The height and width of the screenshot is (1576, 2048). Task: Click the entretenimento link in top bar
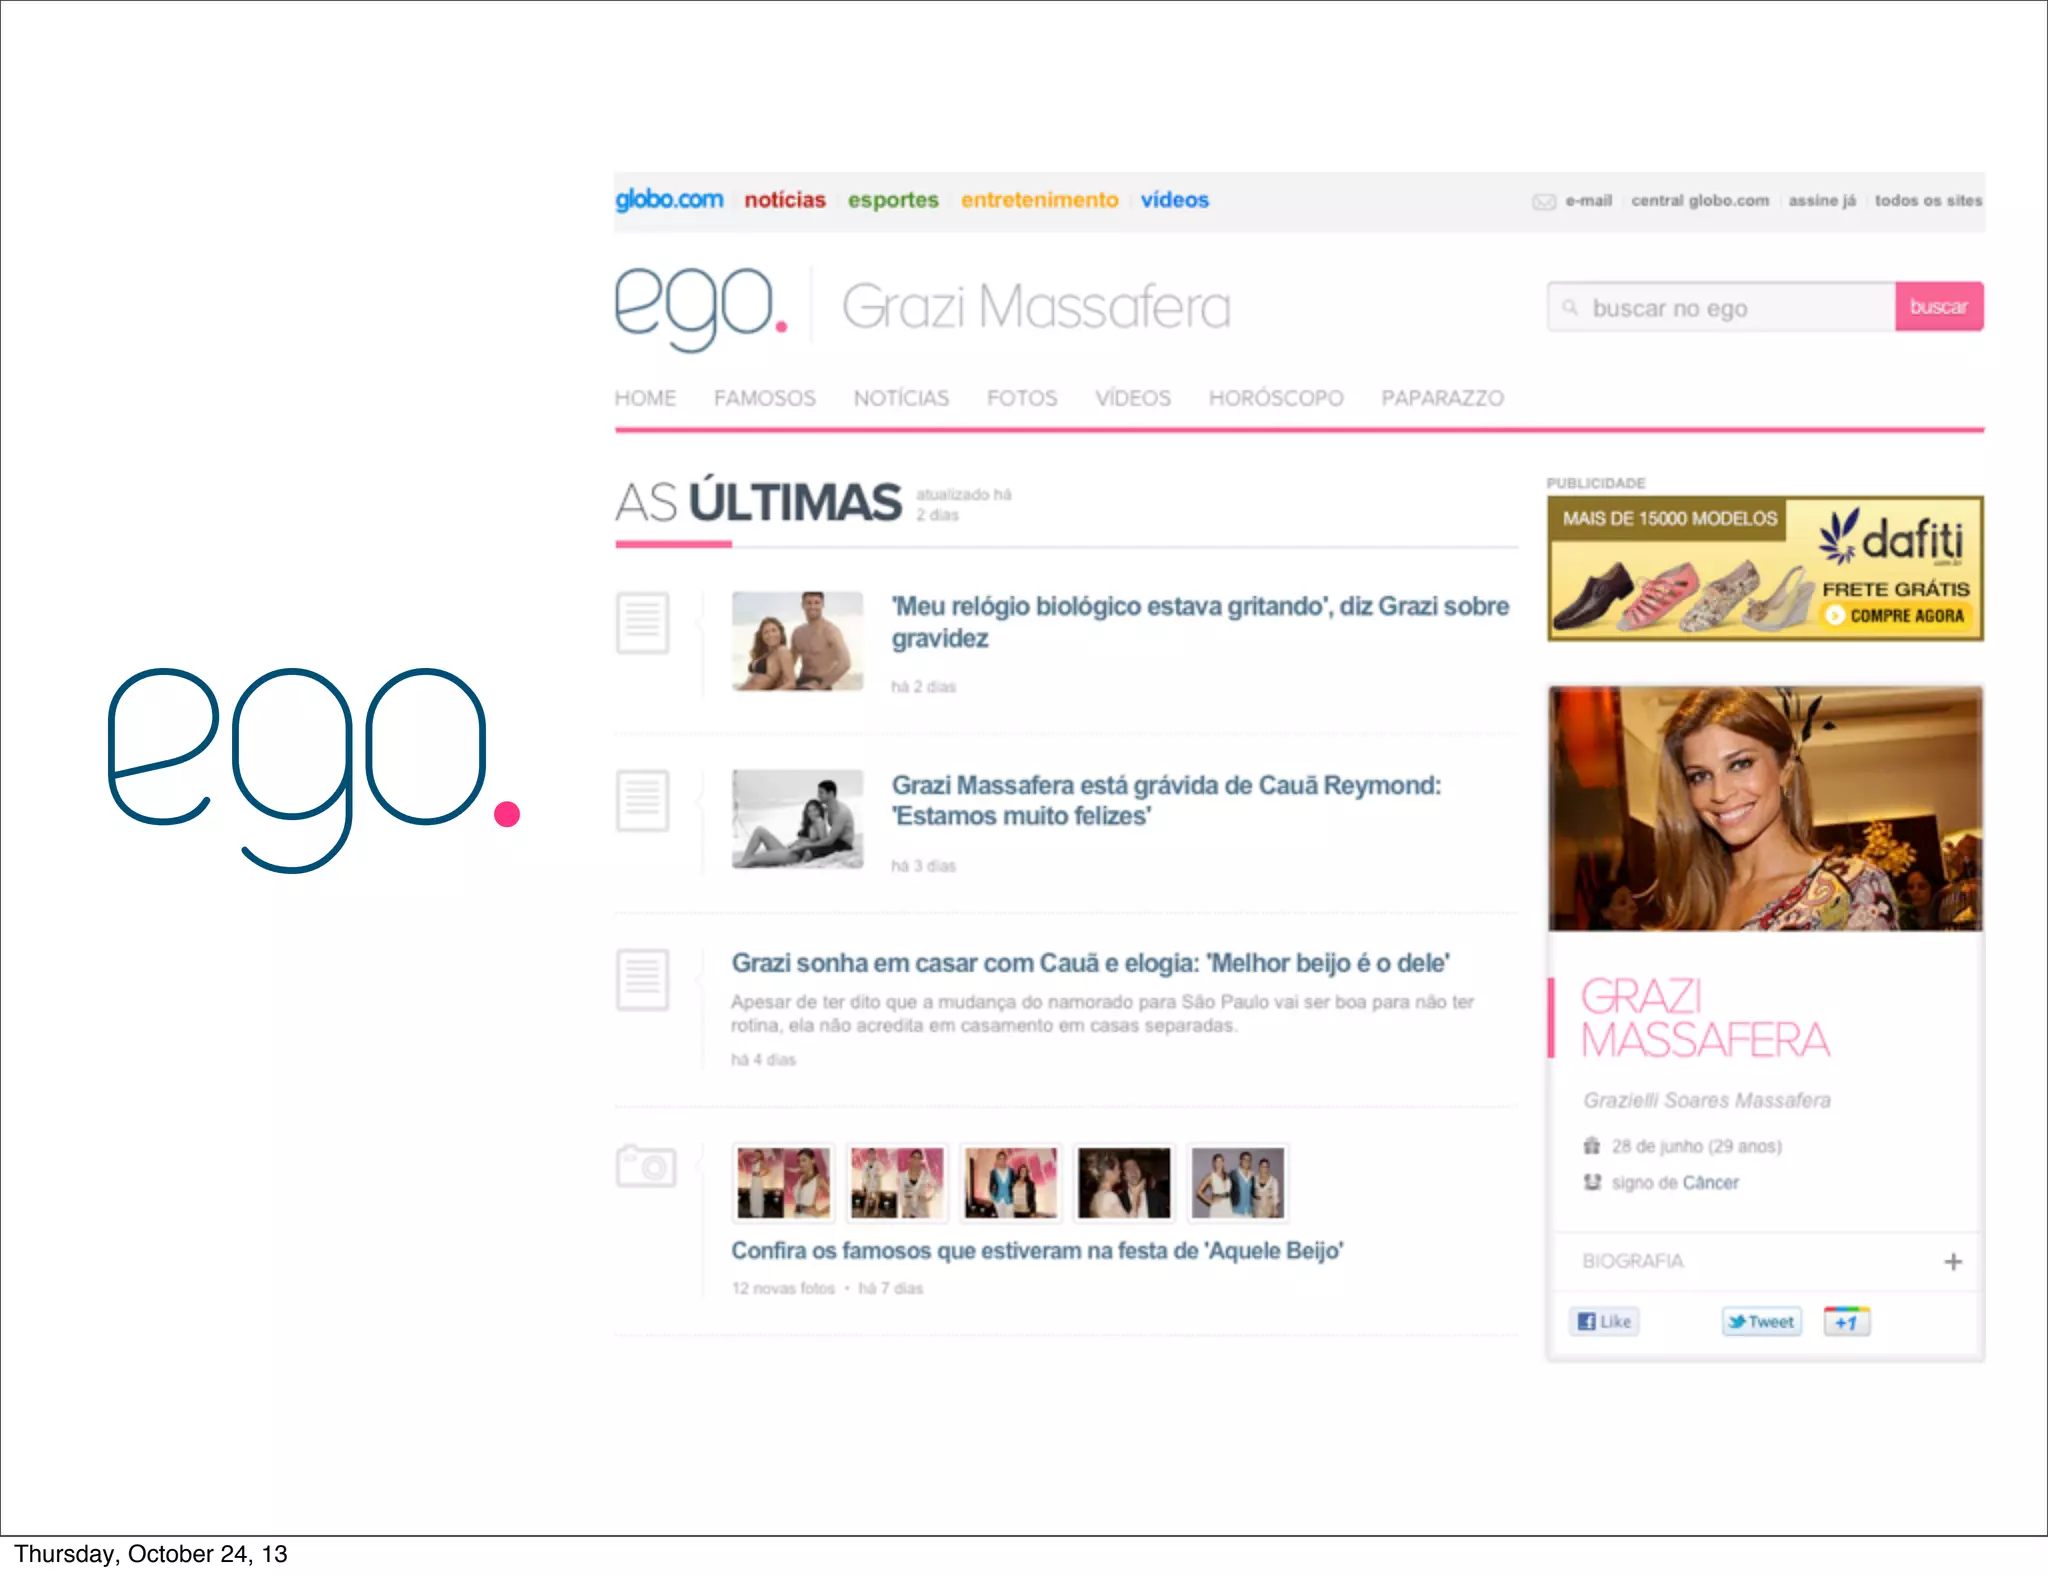pos(1039,200)
